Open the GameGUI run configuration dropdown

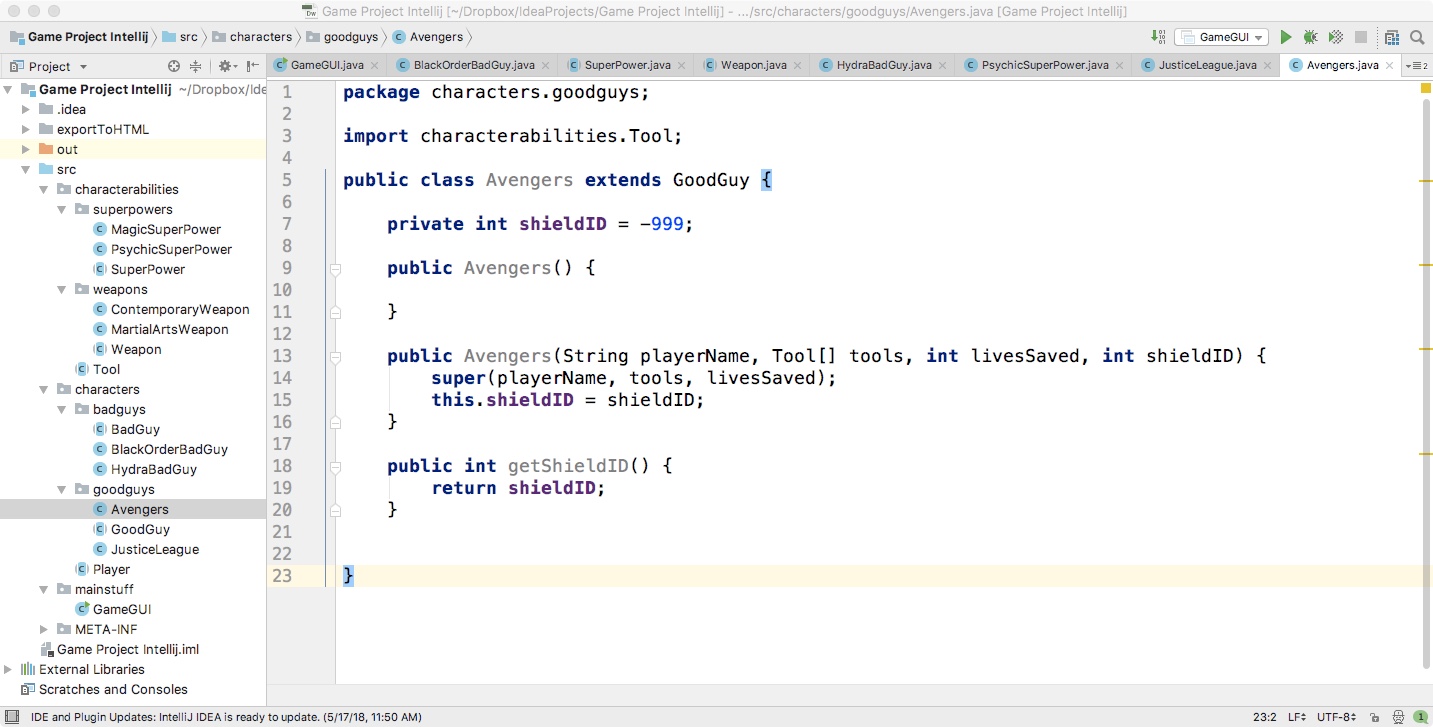point(1220,37)
